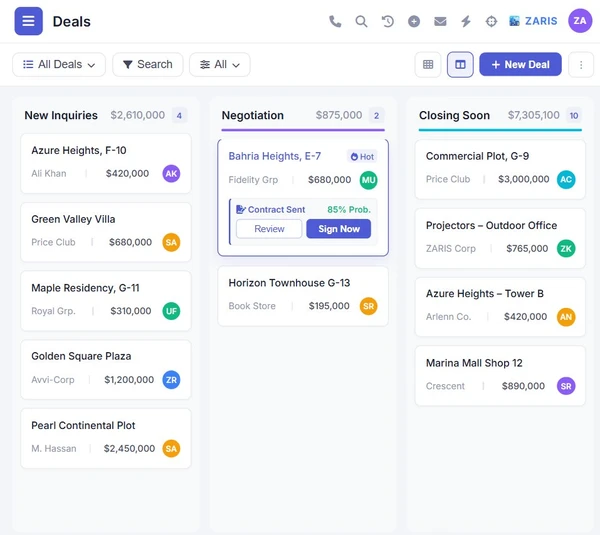Open the ZA user avatar
This screenshot has height=535, width=600.
click(x=580, y=21)
